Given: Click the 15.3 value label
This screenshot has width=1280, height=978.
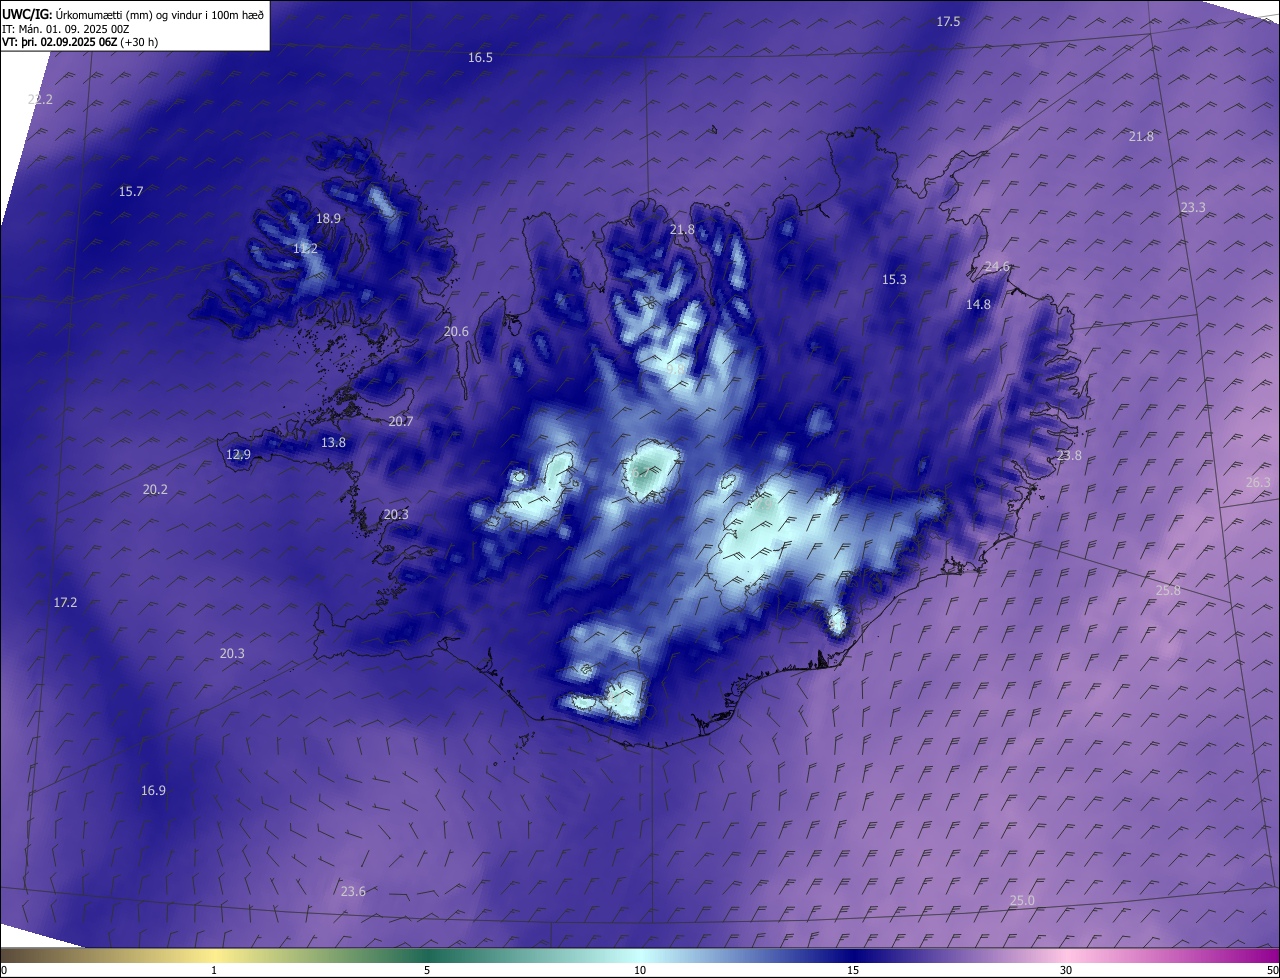Looking at the screenshot, I should 894,280.
